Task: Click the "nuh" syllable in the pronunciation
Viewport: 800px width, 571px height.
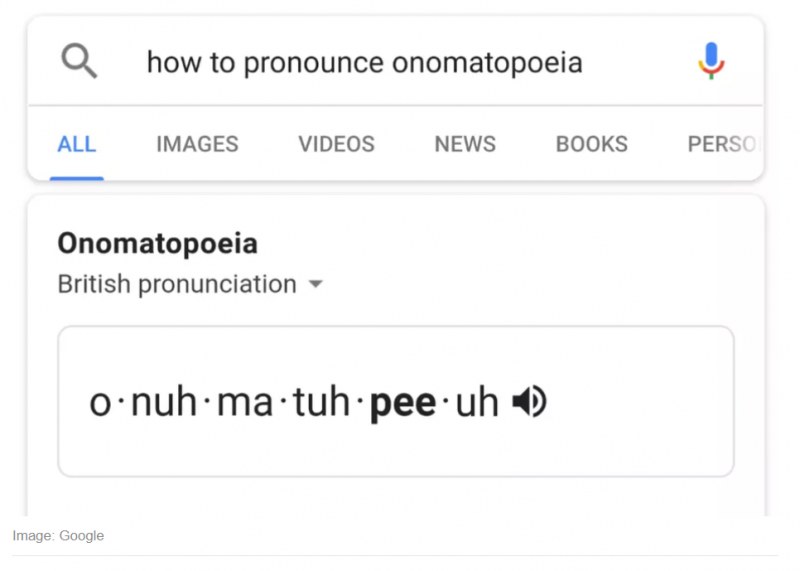Action: coord(164,403)
